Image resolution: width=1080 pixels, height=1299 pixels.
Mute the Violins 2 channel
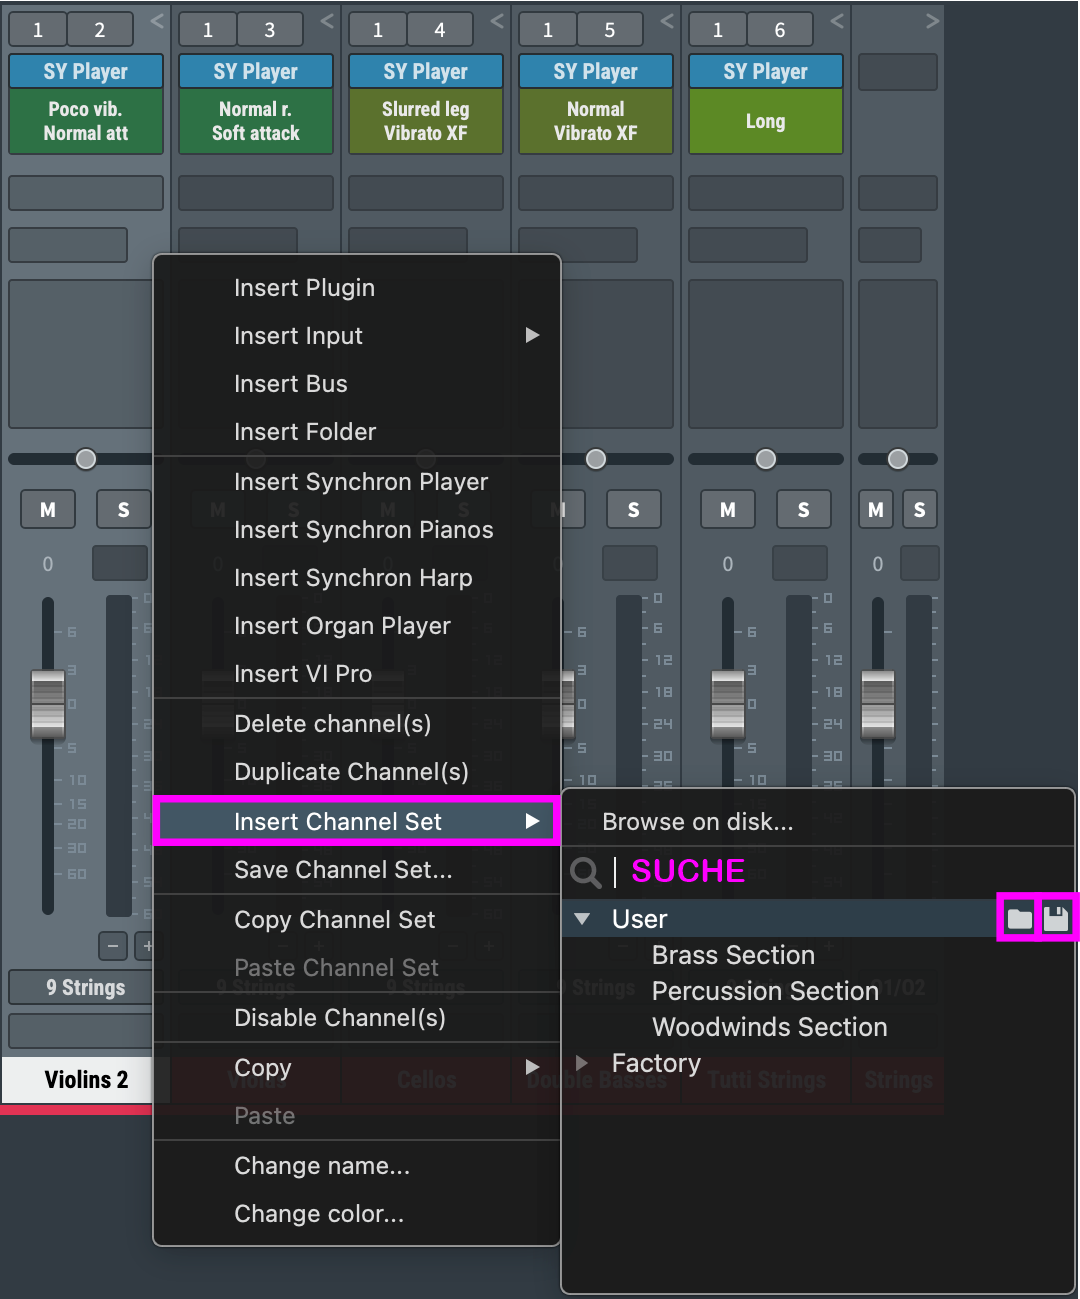point(47,510)
